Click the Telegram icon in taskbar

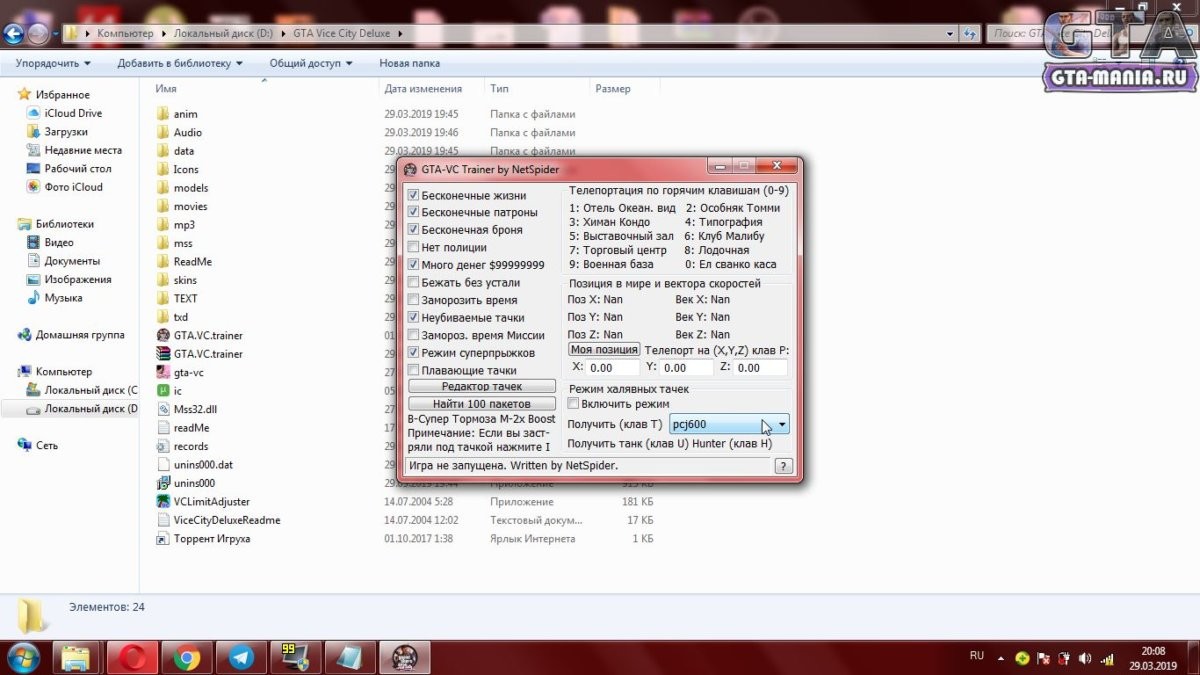point(240,657)
